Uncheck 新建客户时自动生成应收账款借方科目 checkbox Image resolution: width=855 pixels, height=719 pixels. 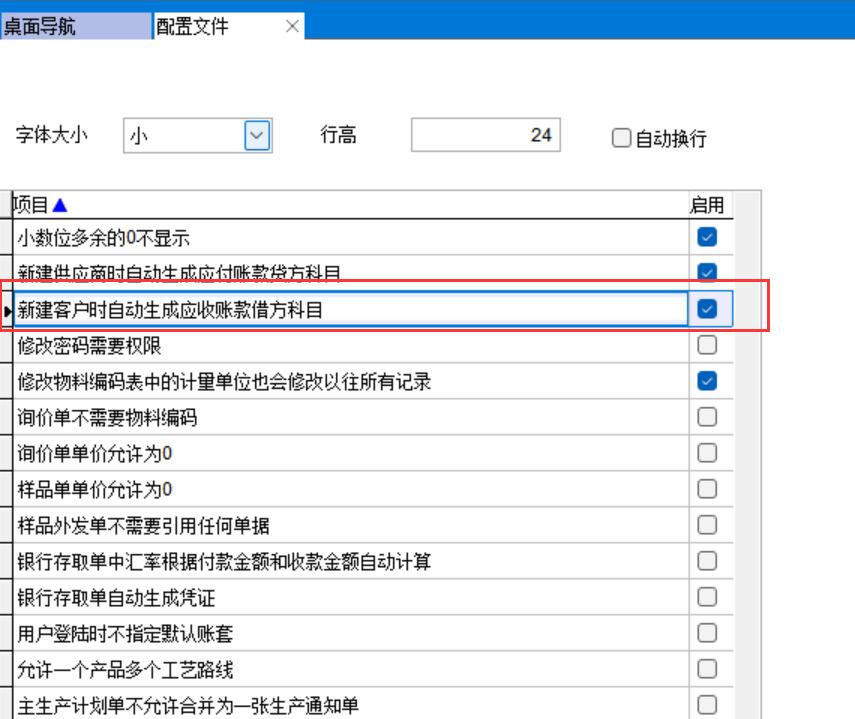pos(708,310)
